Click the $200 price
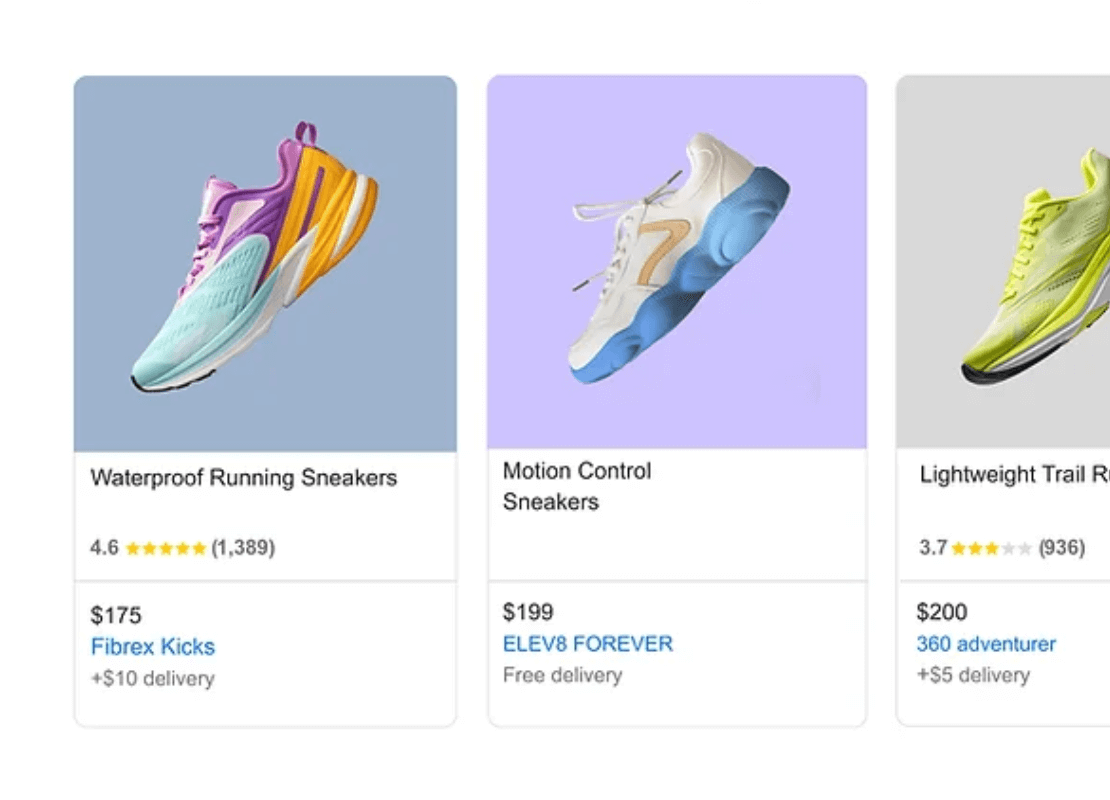 (x=942, y=612)
